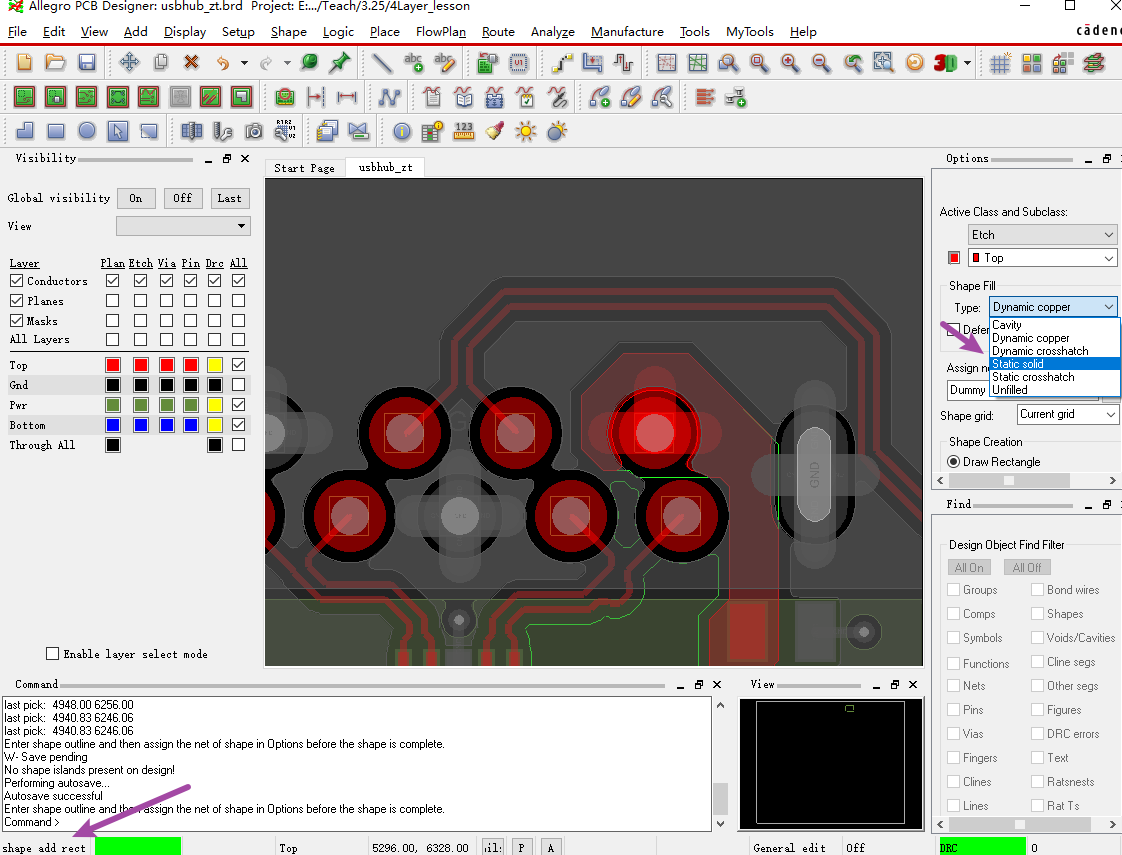Click the Shape Add Circle icon

(87, 131)
